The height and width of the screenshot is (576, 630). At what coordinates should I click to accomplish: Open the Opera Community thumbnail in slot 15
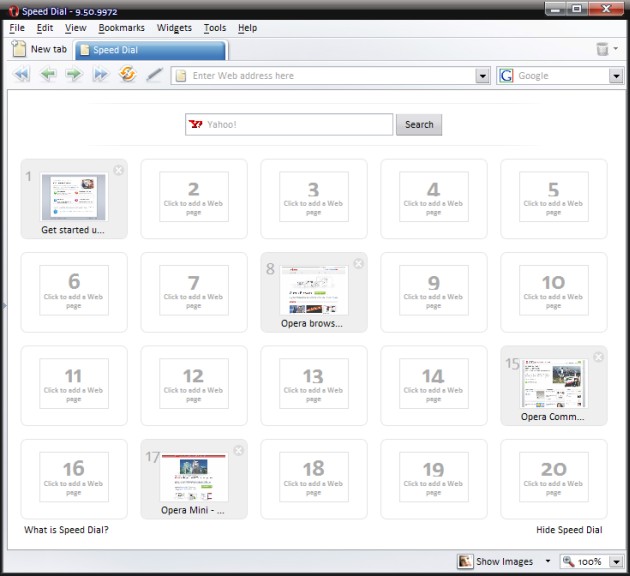pos(554,383)
